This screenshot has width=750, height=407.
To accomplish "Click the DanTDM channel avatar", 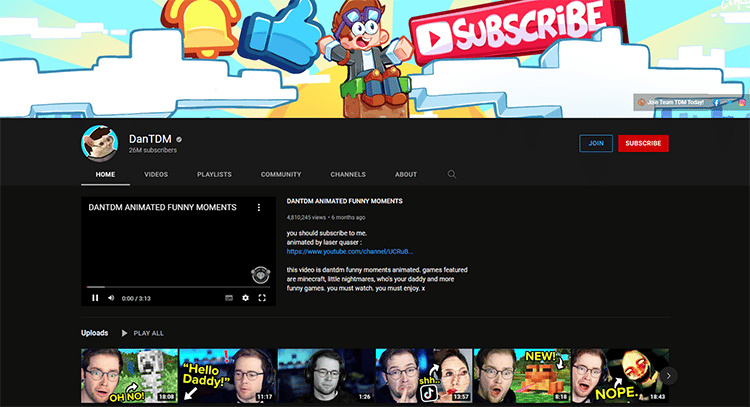I will coord(99,144).
